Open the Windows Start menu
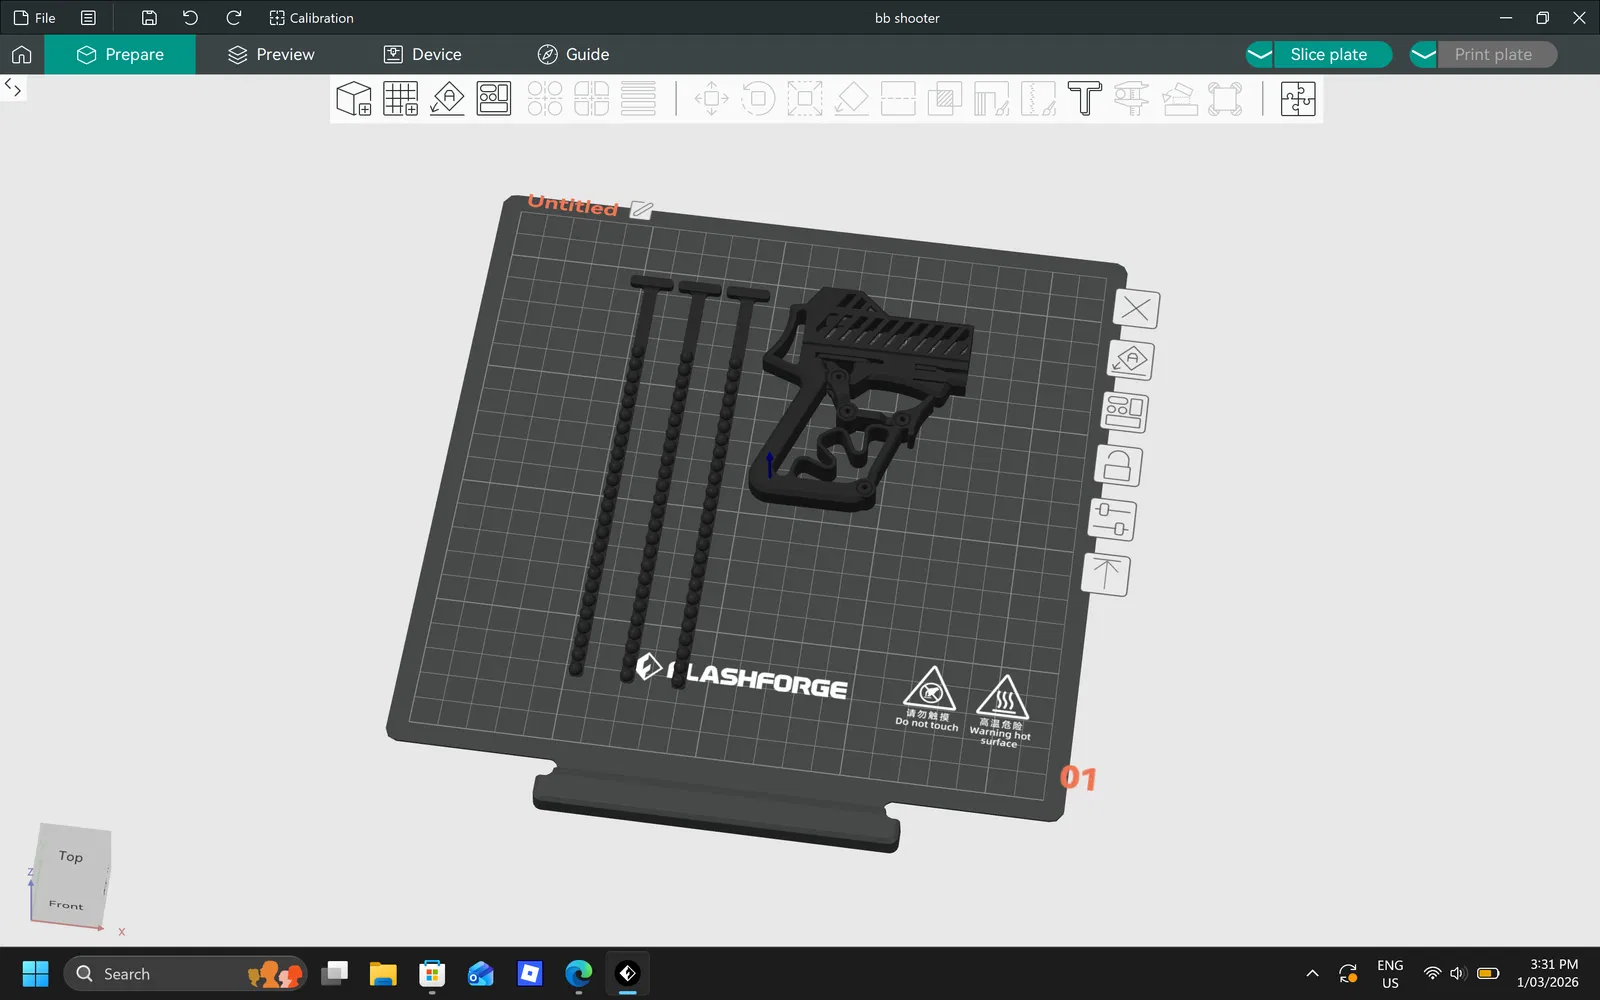The image size is (1600, 1000). click(x=35, y=974)
